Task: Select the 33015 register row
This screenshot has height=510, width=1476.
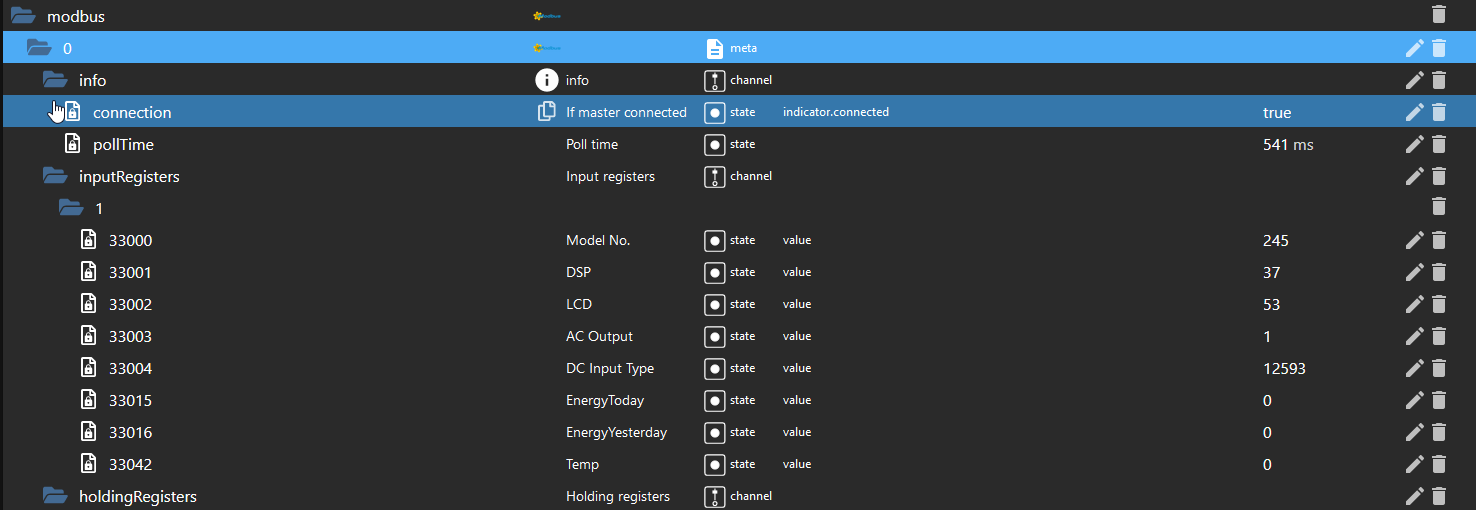Action: pos(738,400)
